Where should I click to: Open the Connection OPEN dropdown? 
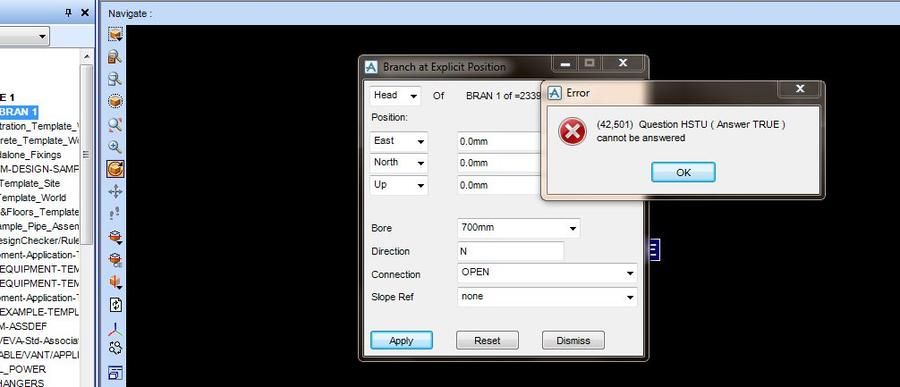click(x=630, y=273)
